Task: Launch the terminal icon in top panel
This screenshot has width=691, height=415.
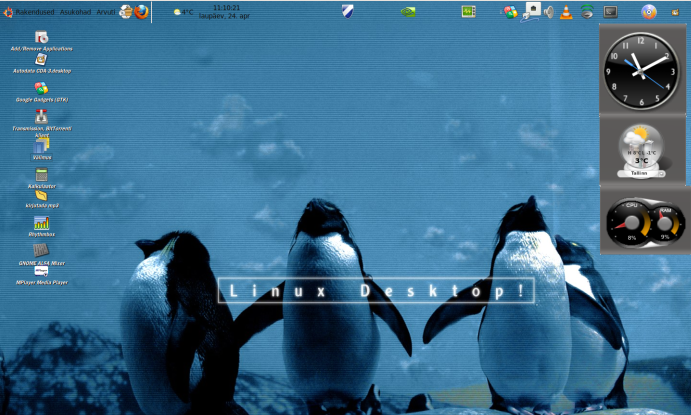Action: pyautogui.click(x=610, y=12)
